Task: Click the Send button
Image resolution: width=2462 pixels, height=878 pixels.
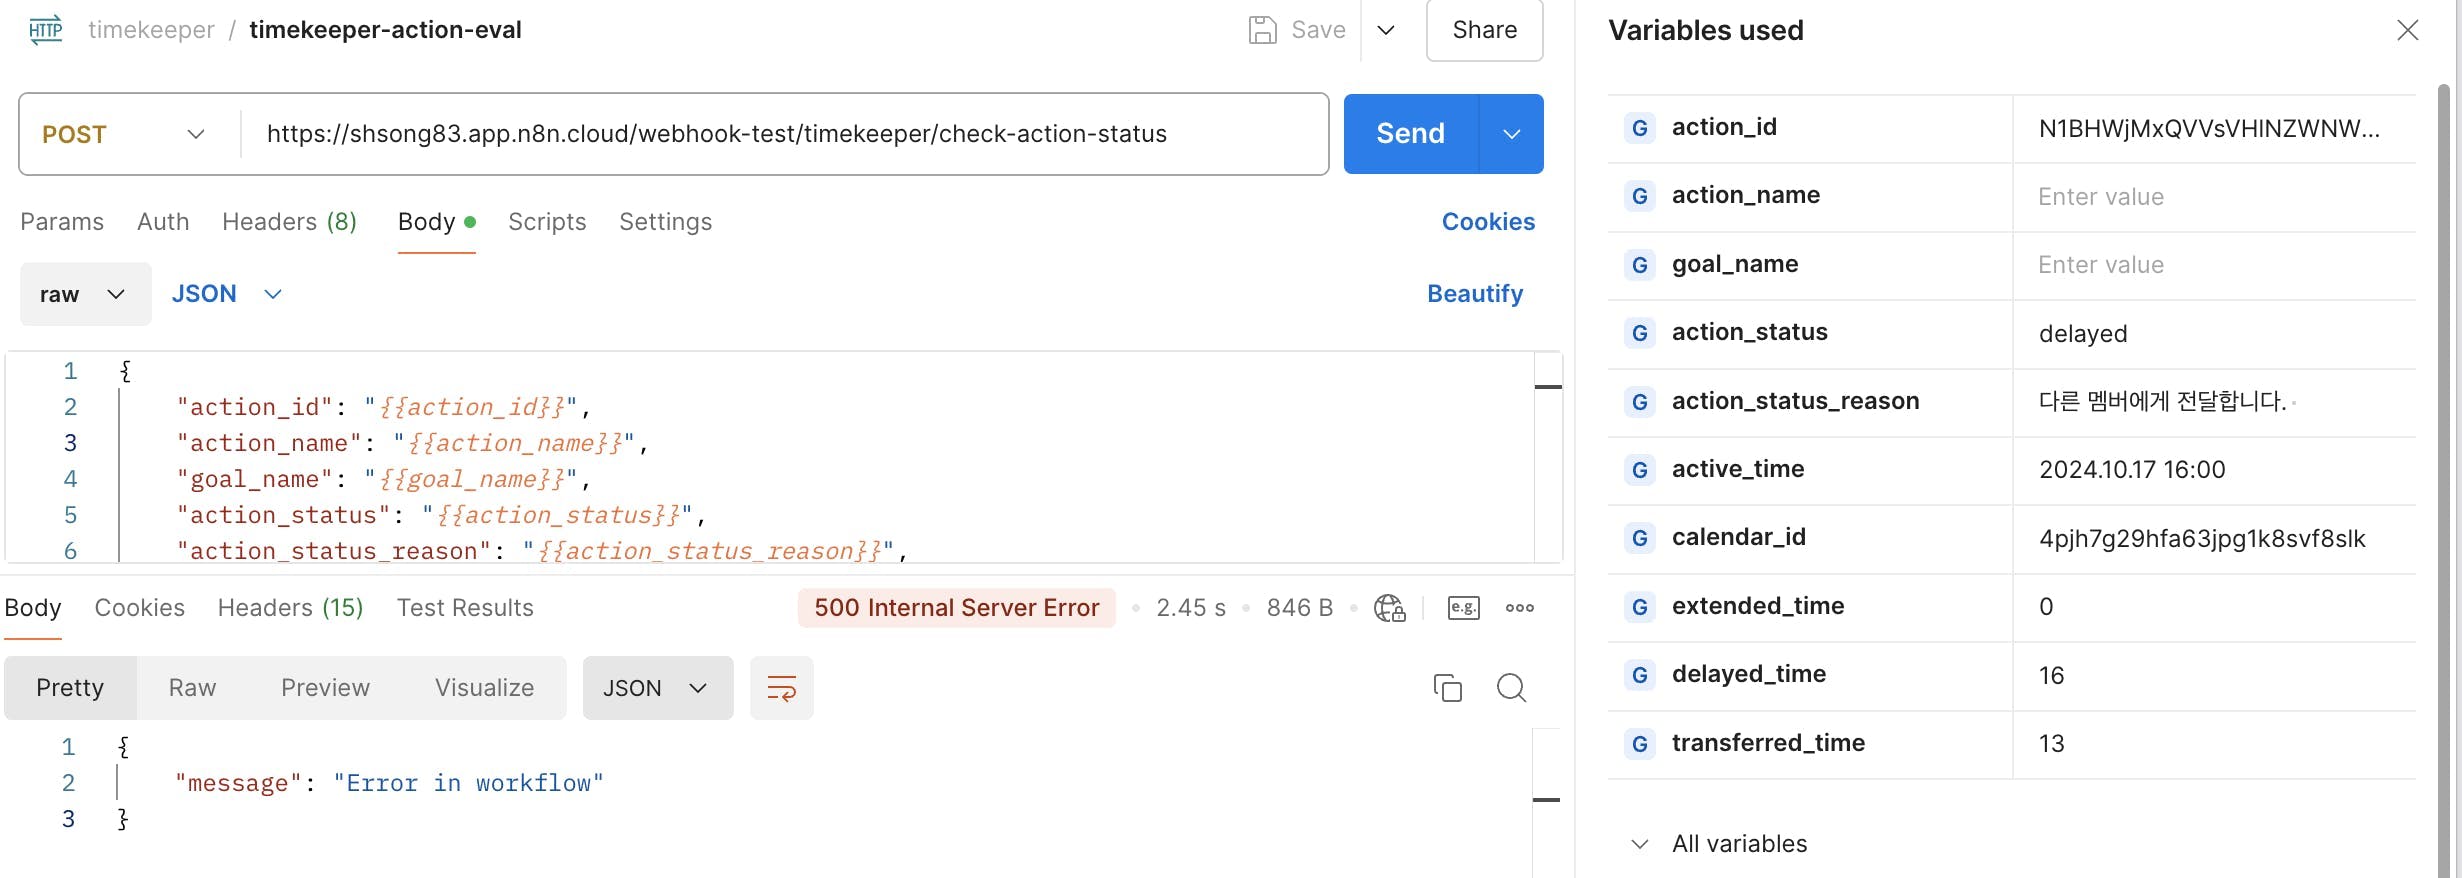Action: (1410, 134)
